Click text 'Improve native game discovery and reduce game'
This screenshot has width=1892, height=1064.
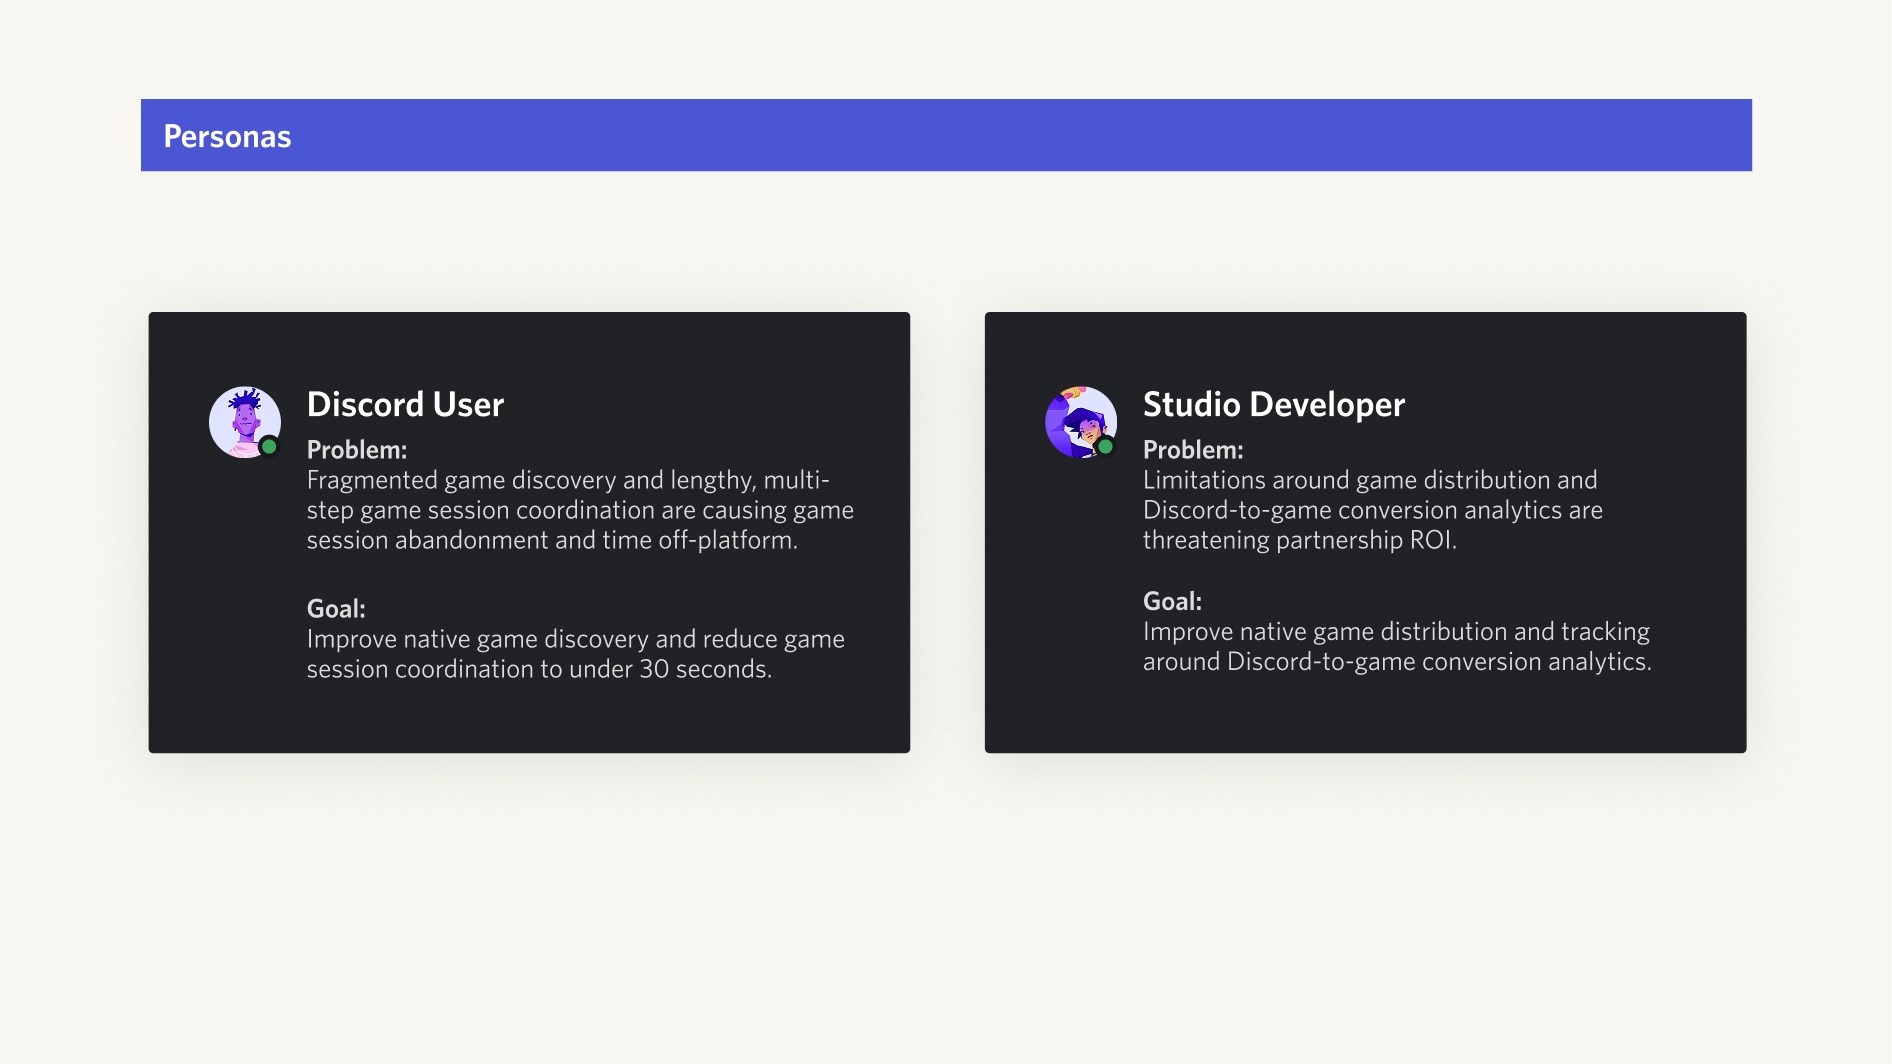pyautogui.click(x=575, y=639)
